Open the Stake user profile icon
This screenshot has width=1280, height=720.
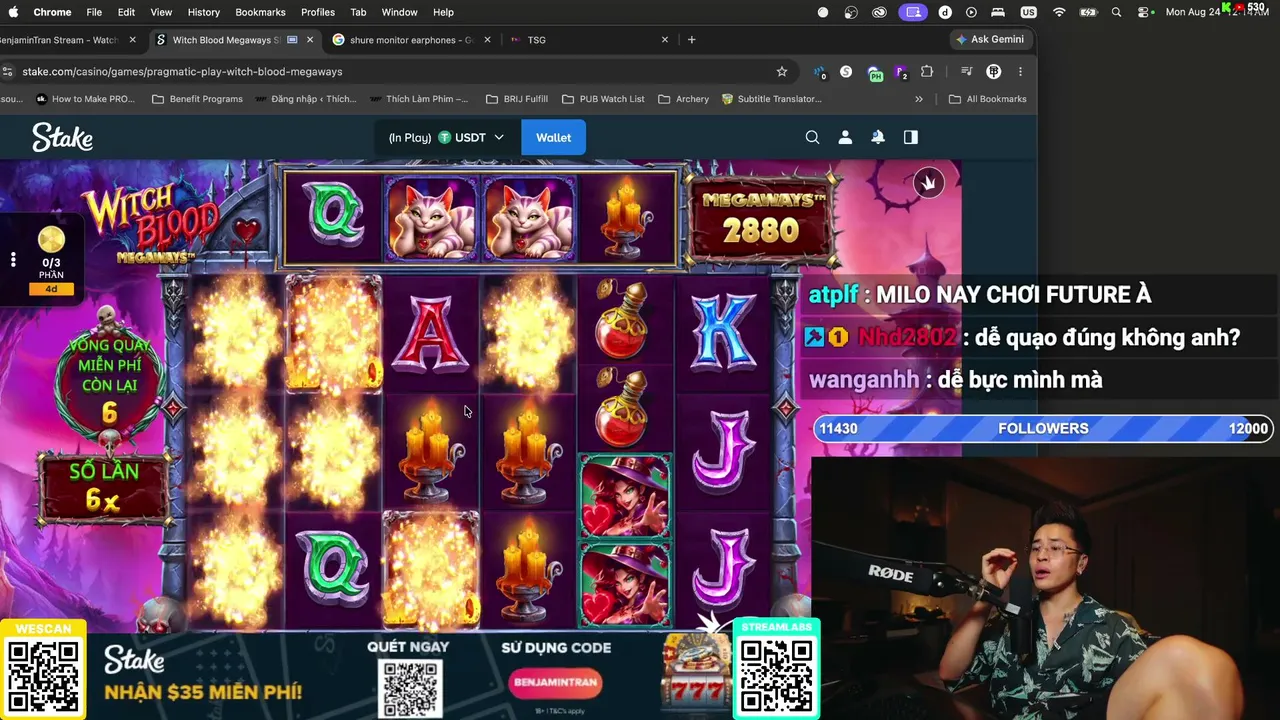[845, 137]
